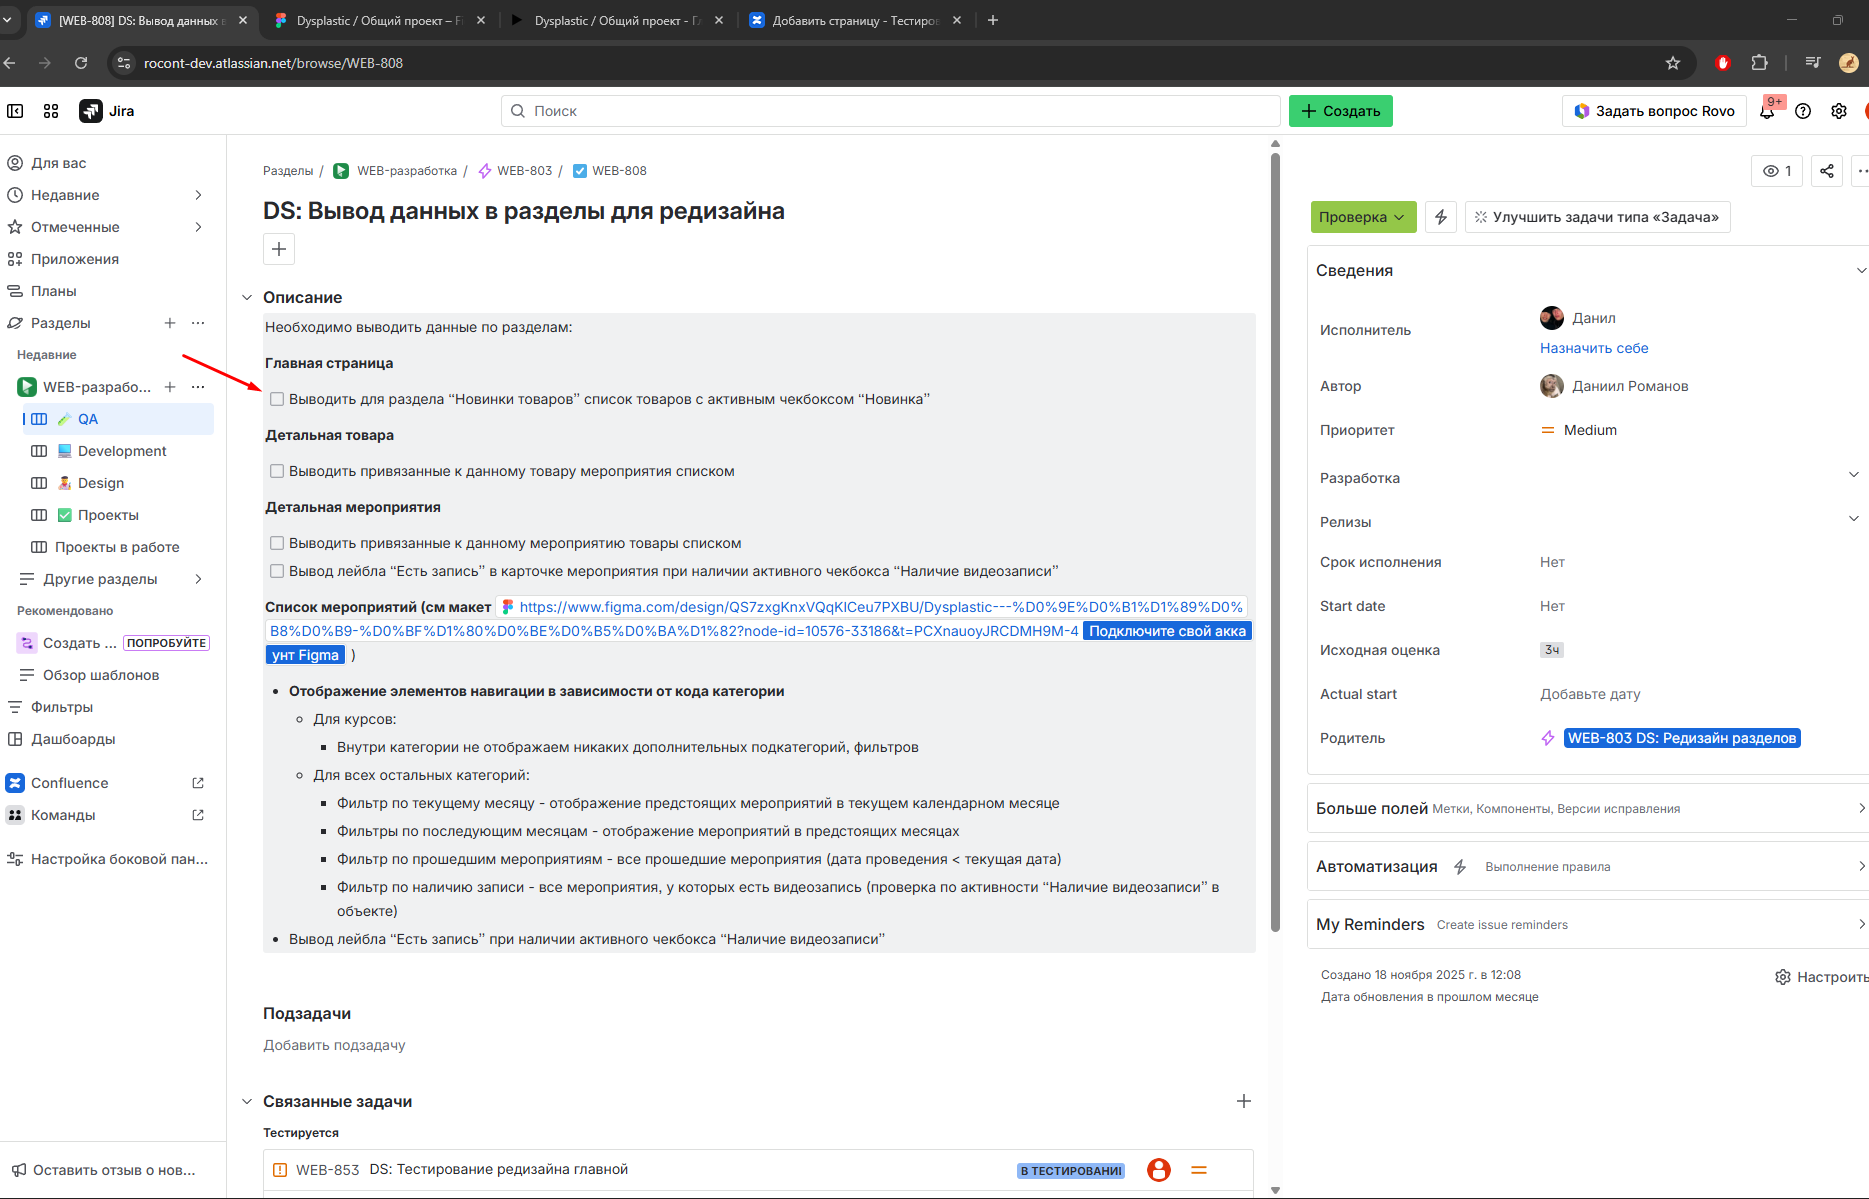1869x1199 pixels.
Task: Check the "Новинки товаров" checkbox item
Action: pyautogui.click(x=277, y=399)
